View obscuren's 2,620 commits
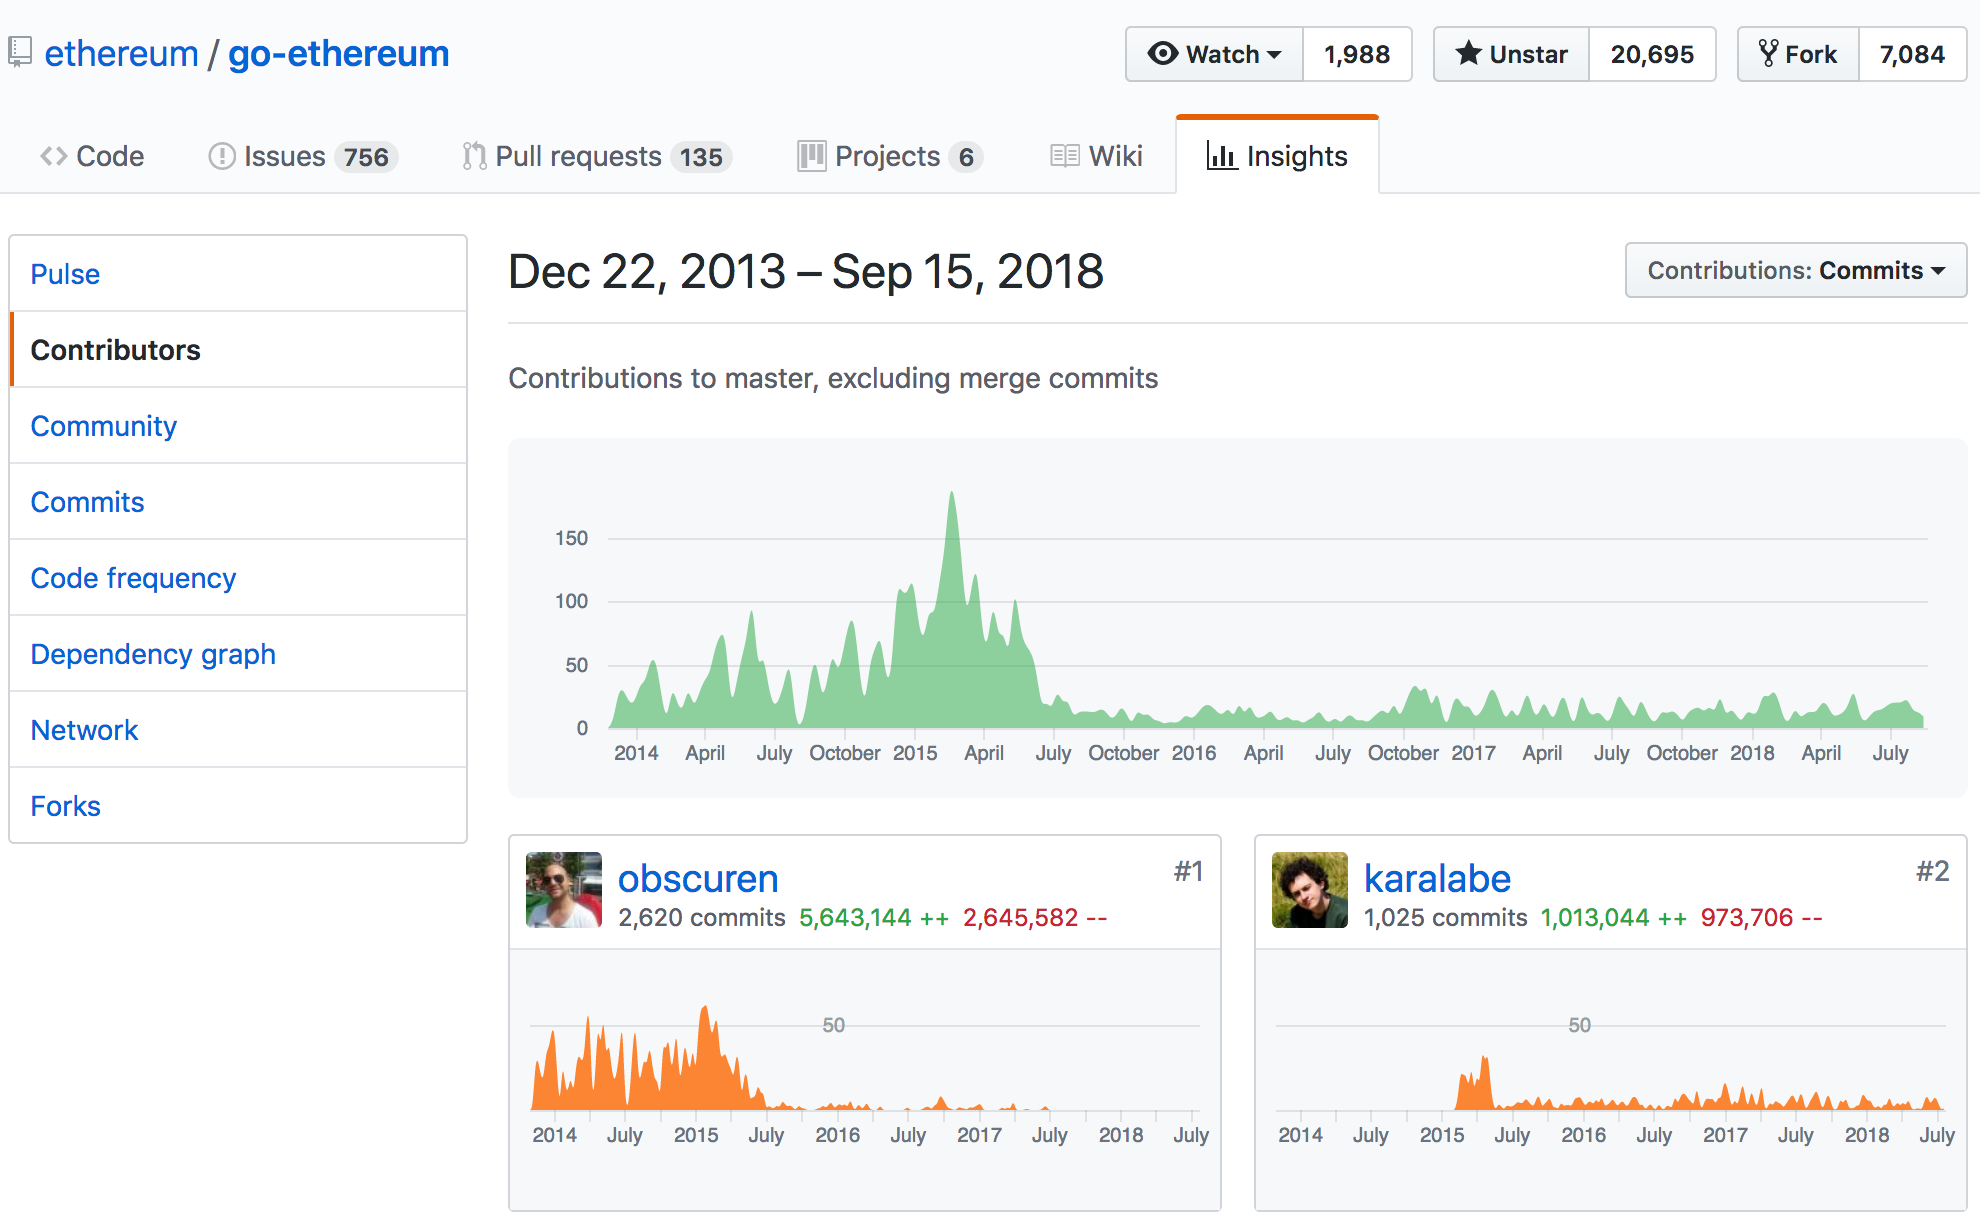This screenshot has width=1980, height=1224. click(x=702, y=918)
